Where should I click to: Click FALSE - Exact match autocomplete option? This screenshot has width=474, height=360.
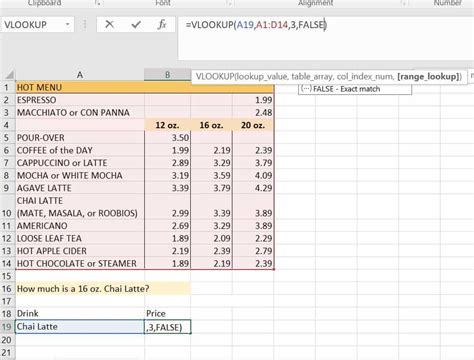pos(355,89)
